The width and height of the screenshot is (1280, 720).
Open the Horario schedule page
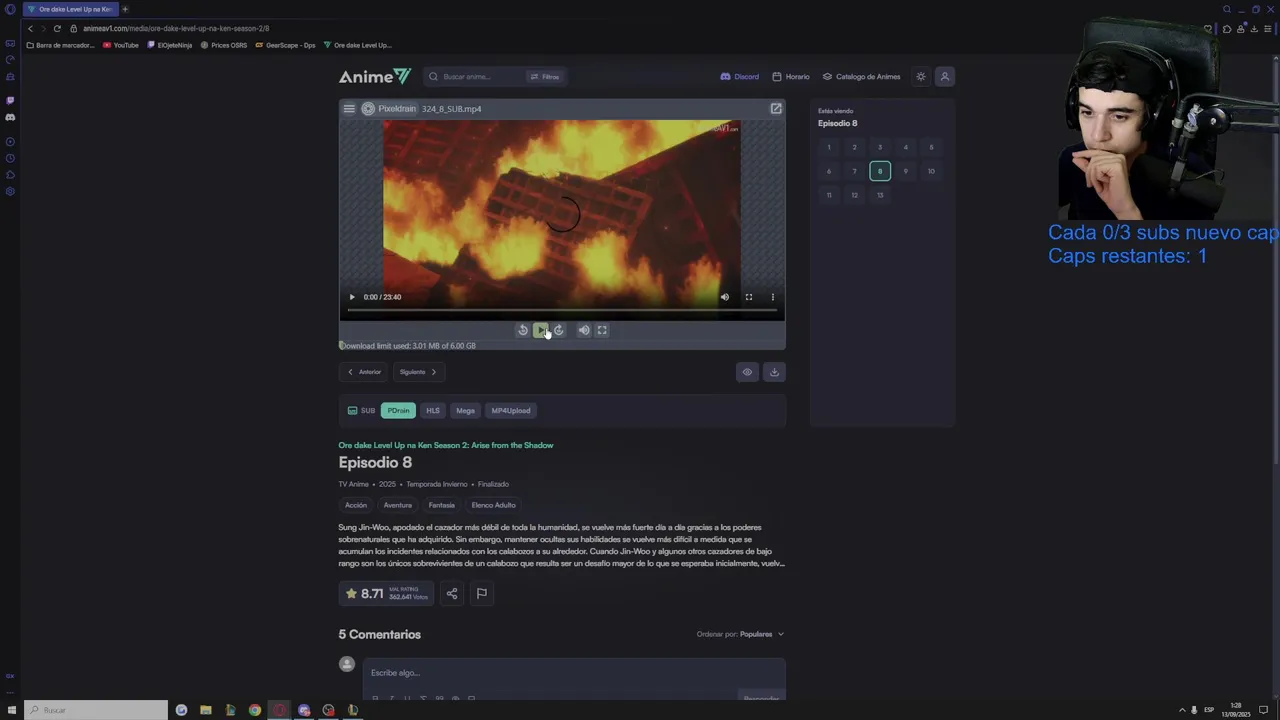[x=790, y=77]
